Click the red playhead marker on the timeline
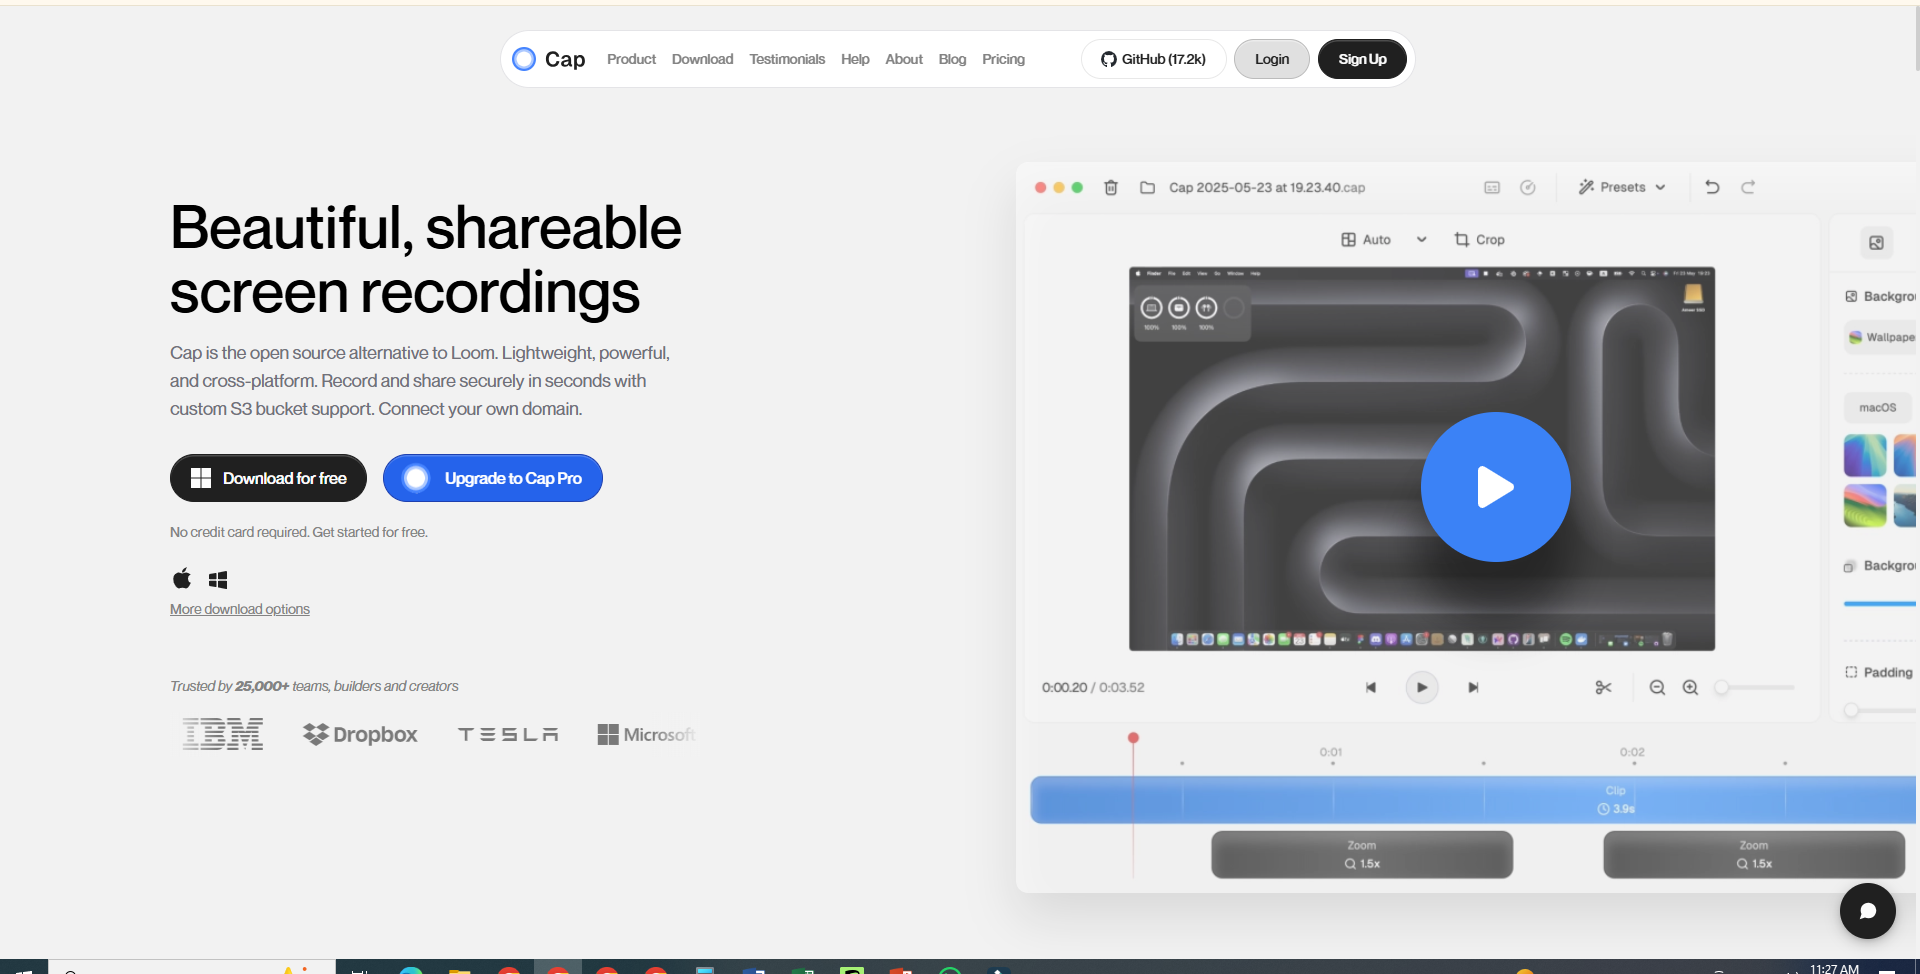The width and height of the screenshot is (1920, 974). (x=1133, y=738)
